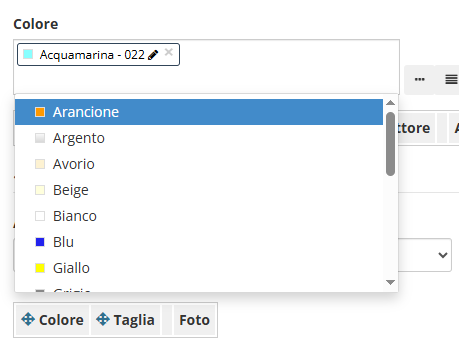Choose Bianco from the list
This screenshot has width=459, height=361.
pos(199,216)
